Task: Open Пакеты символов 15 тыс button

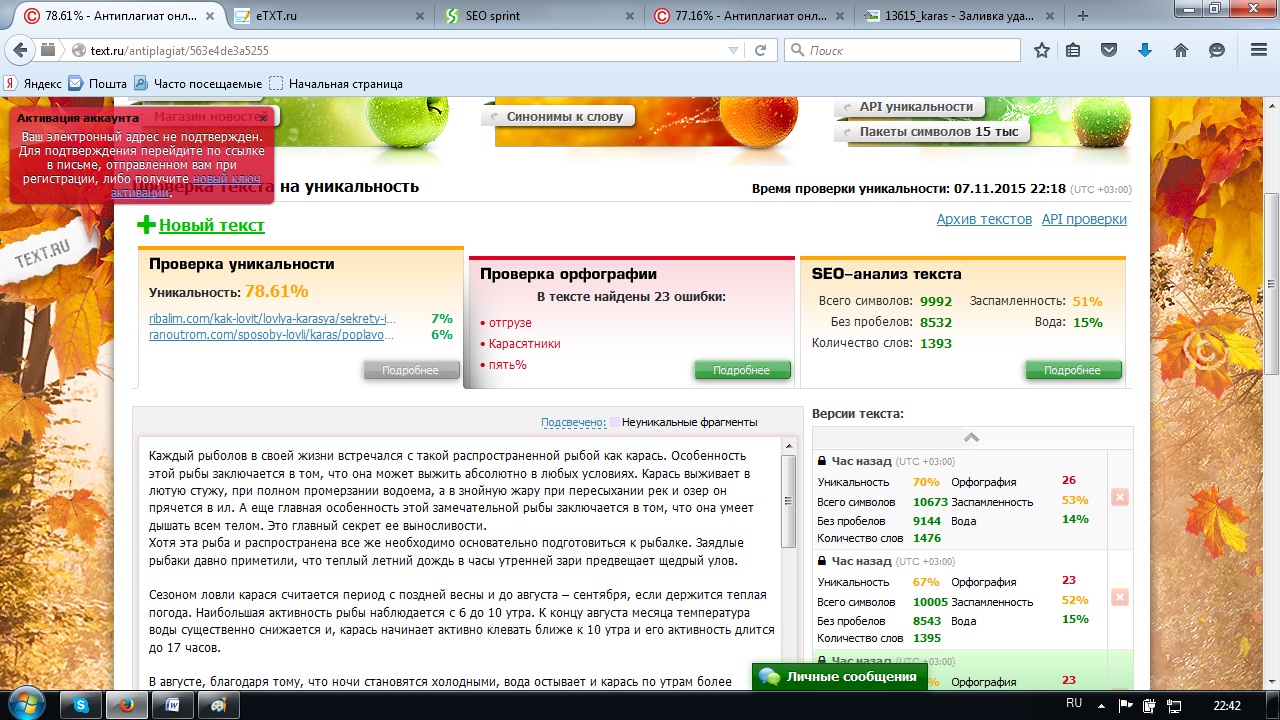Action: pos(931,131)
